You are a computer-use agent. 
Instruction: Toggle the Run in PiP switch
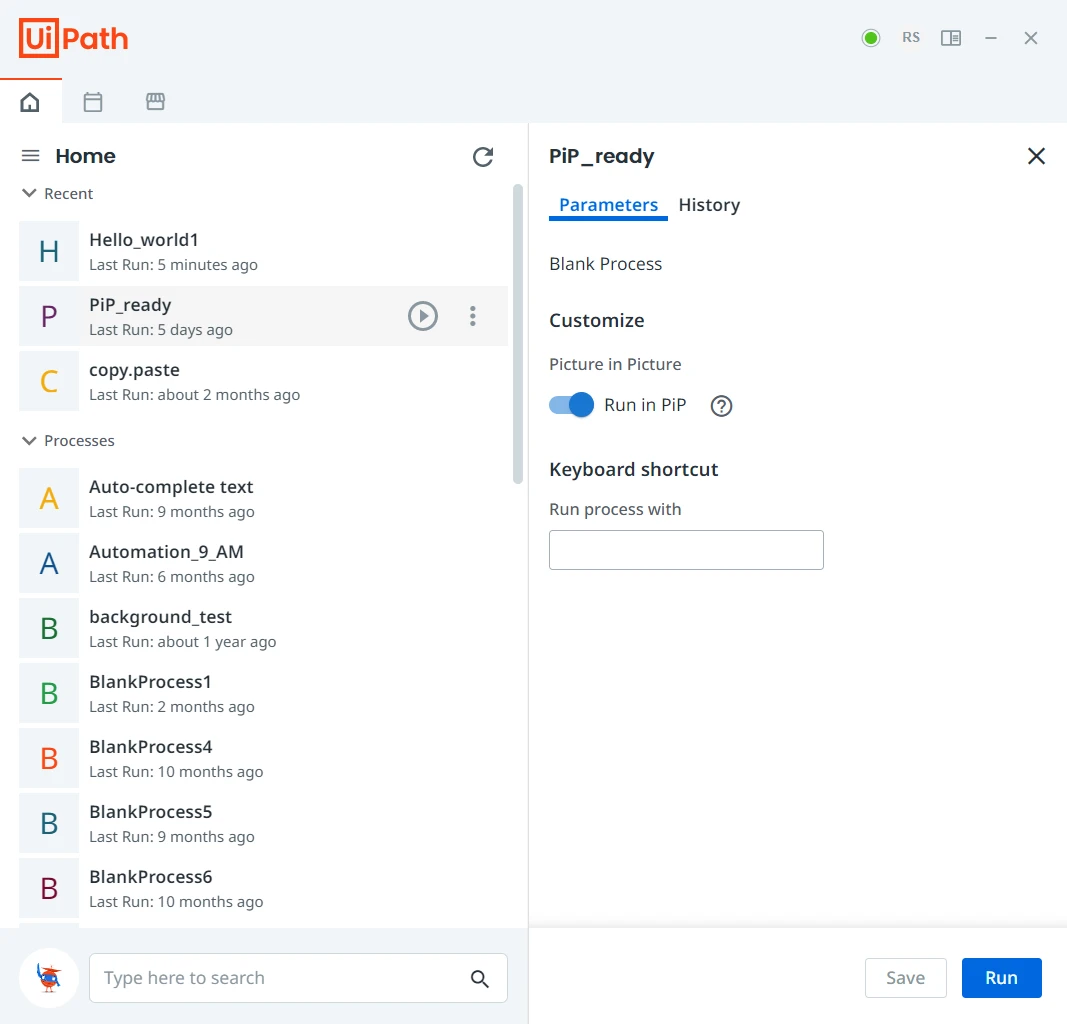pyautogui.click(x=572, y=405)
